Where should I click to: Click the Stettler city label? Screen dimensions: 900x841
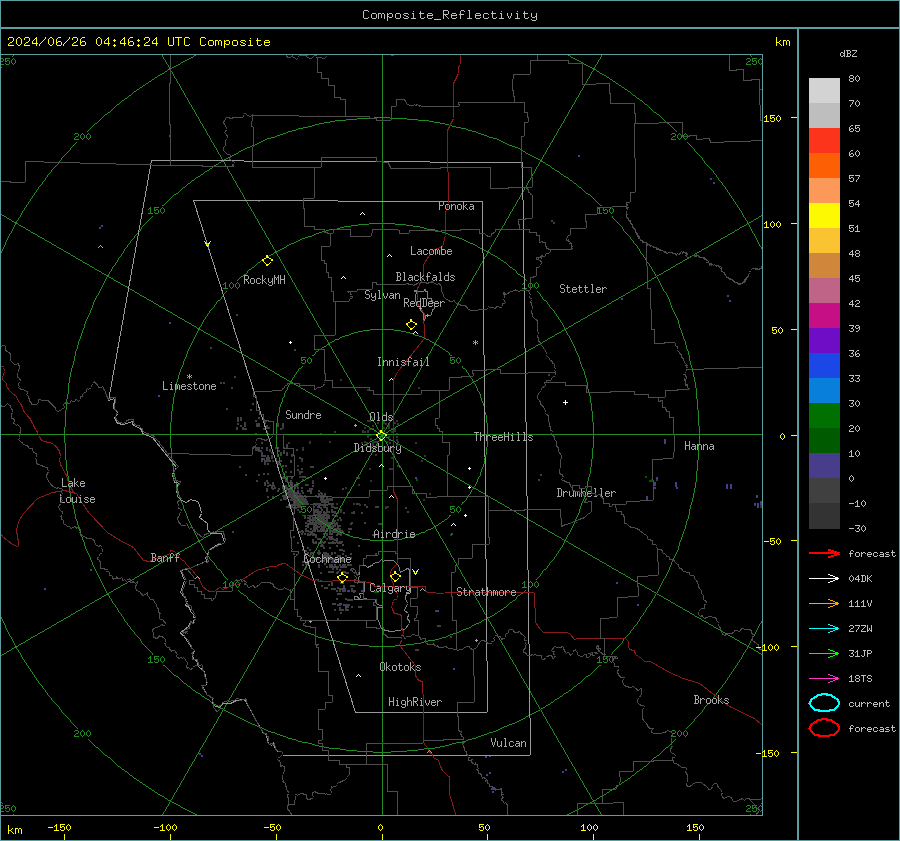(583, 289)
